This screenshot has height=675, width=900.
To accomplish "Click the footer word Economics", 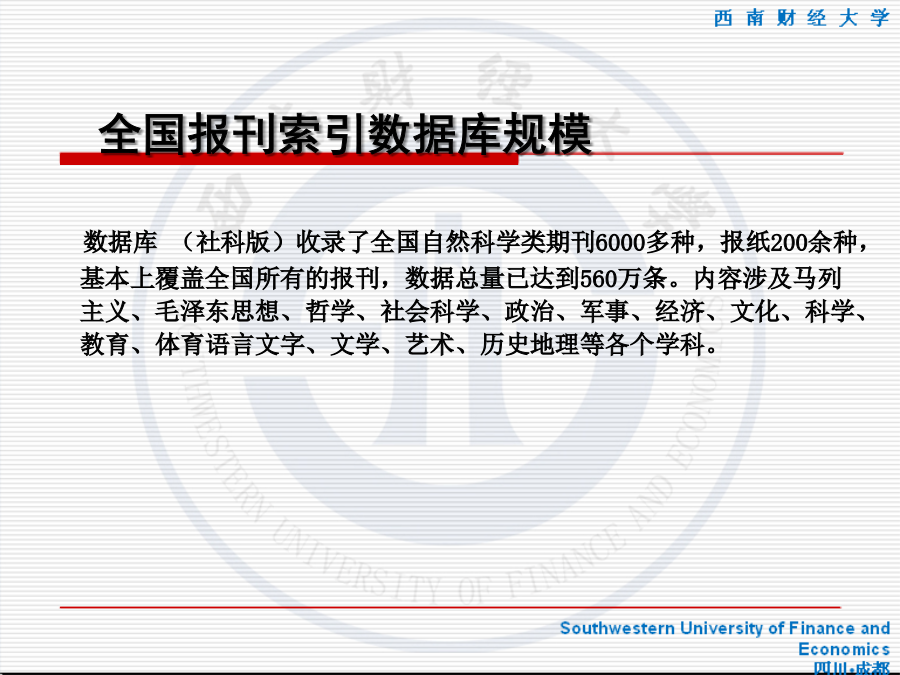I will coord(844,649).
